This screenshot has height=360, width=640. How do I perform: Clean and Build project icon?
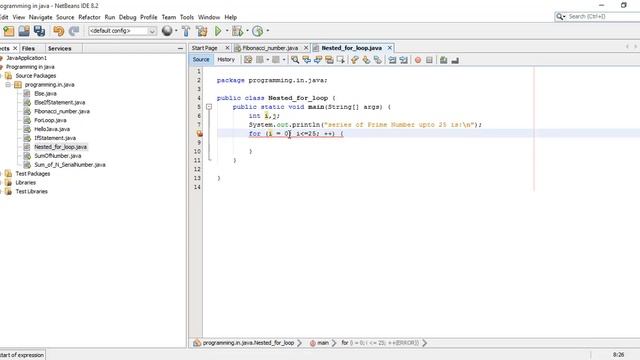point(202,31)
